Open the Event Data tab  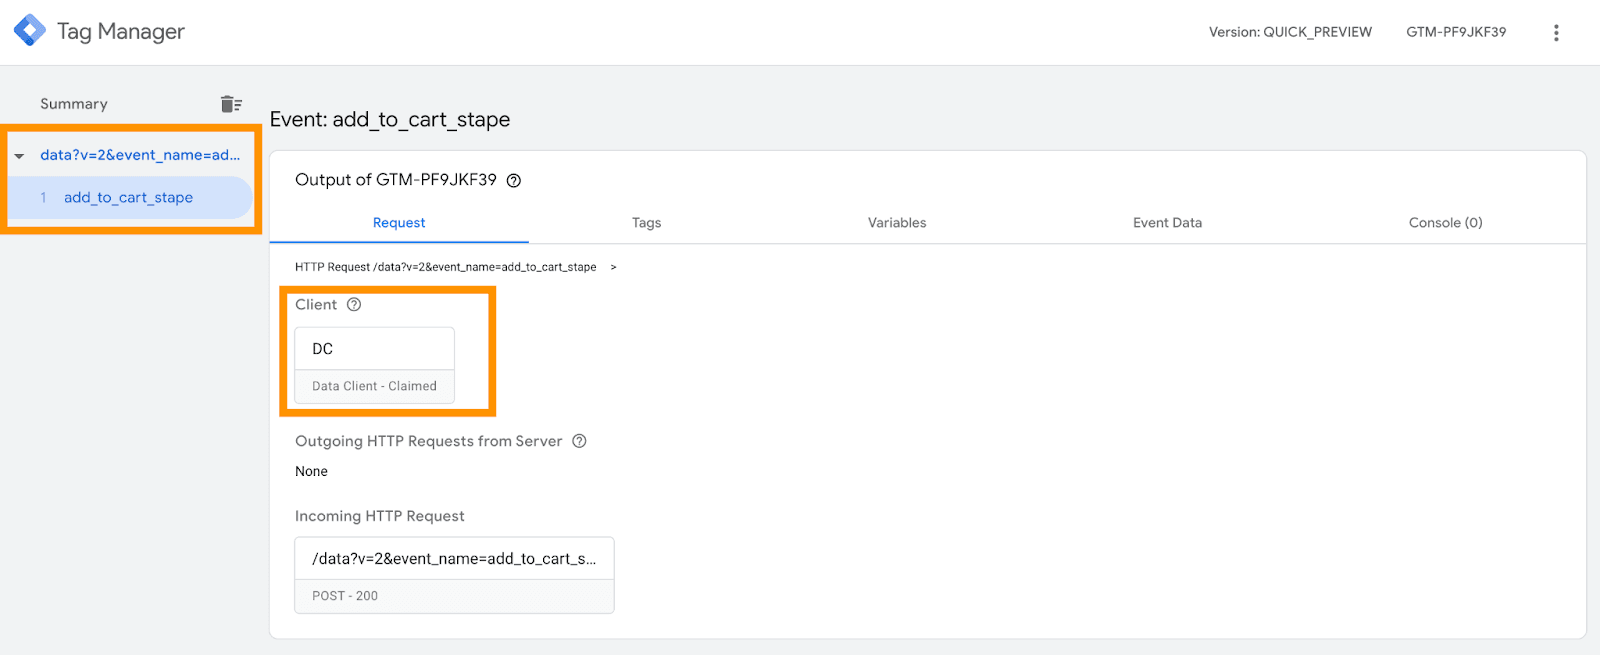pos(1167,222)
